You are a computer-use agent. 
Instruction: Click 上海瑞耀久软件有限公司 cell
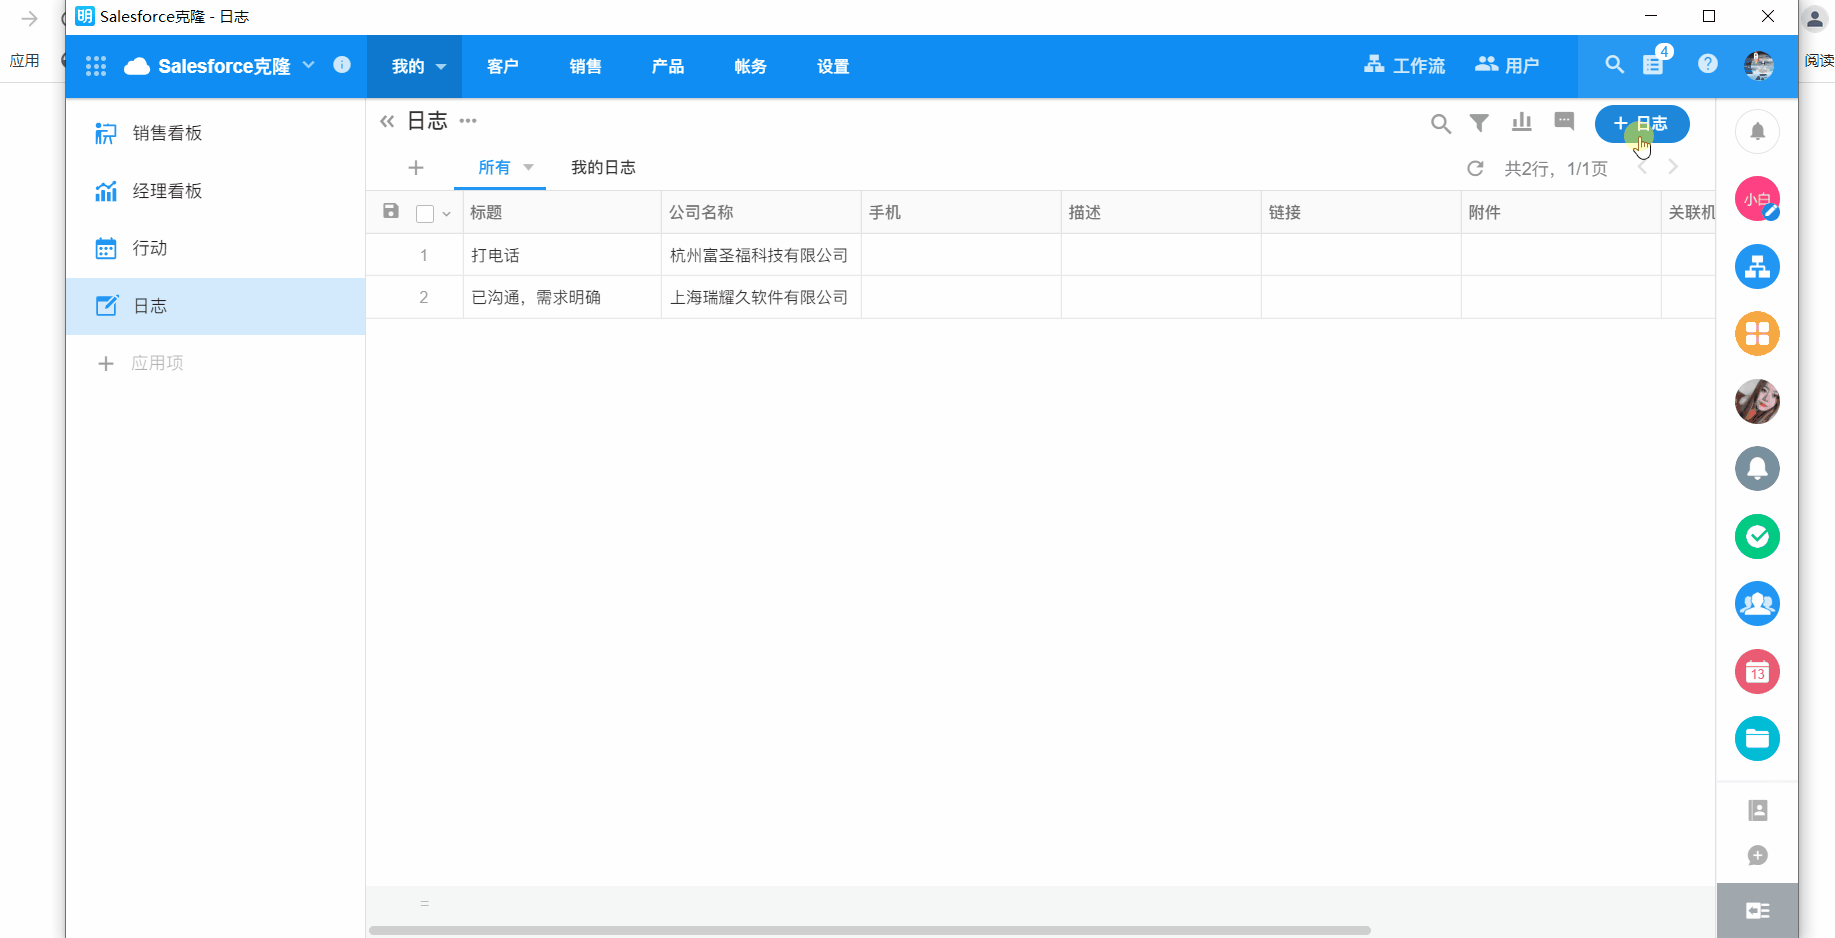(759, 297)
